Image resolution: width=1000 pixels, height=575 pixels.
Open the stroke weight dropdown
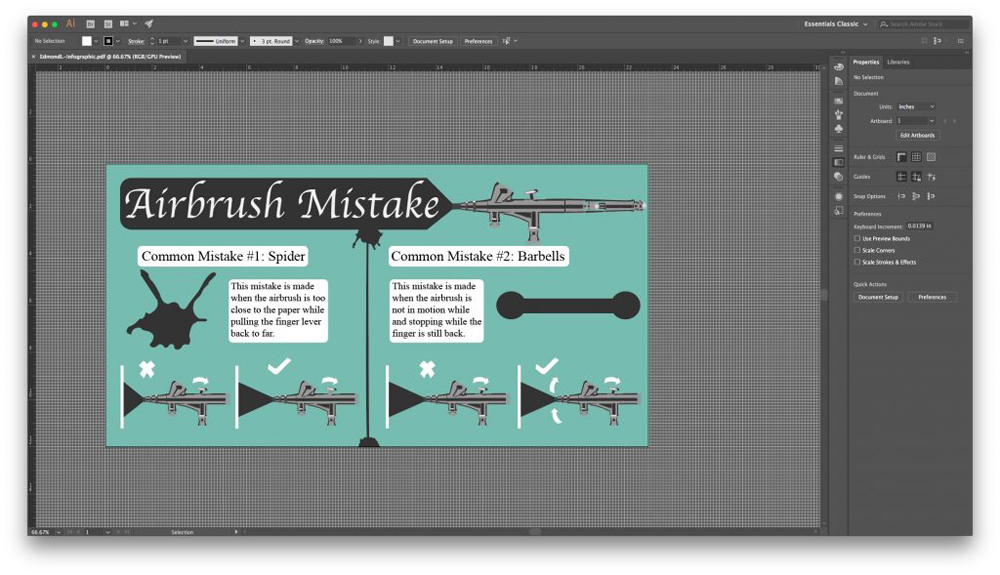(x=186, y=41)
